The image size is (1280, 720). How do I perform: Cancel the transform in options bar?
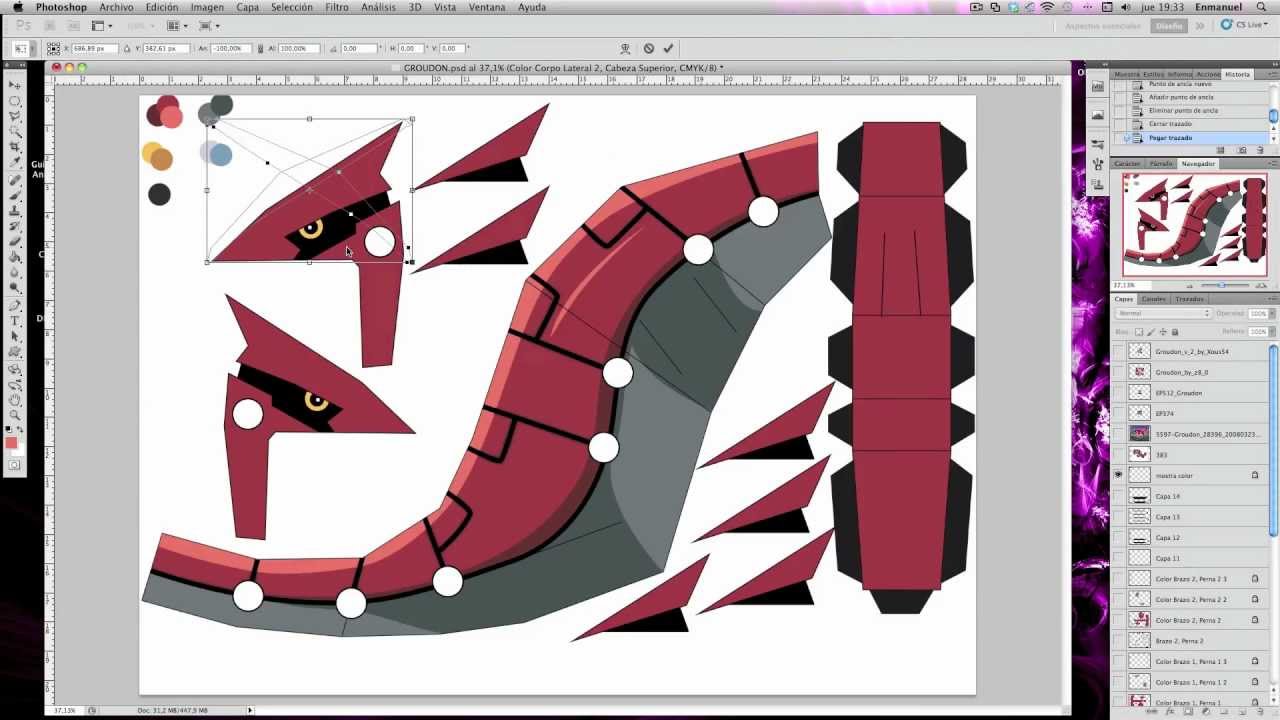tap(648, 48)
